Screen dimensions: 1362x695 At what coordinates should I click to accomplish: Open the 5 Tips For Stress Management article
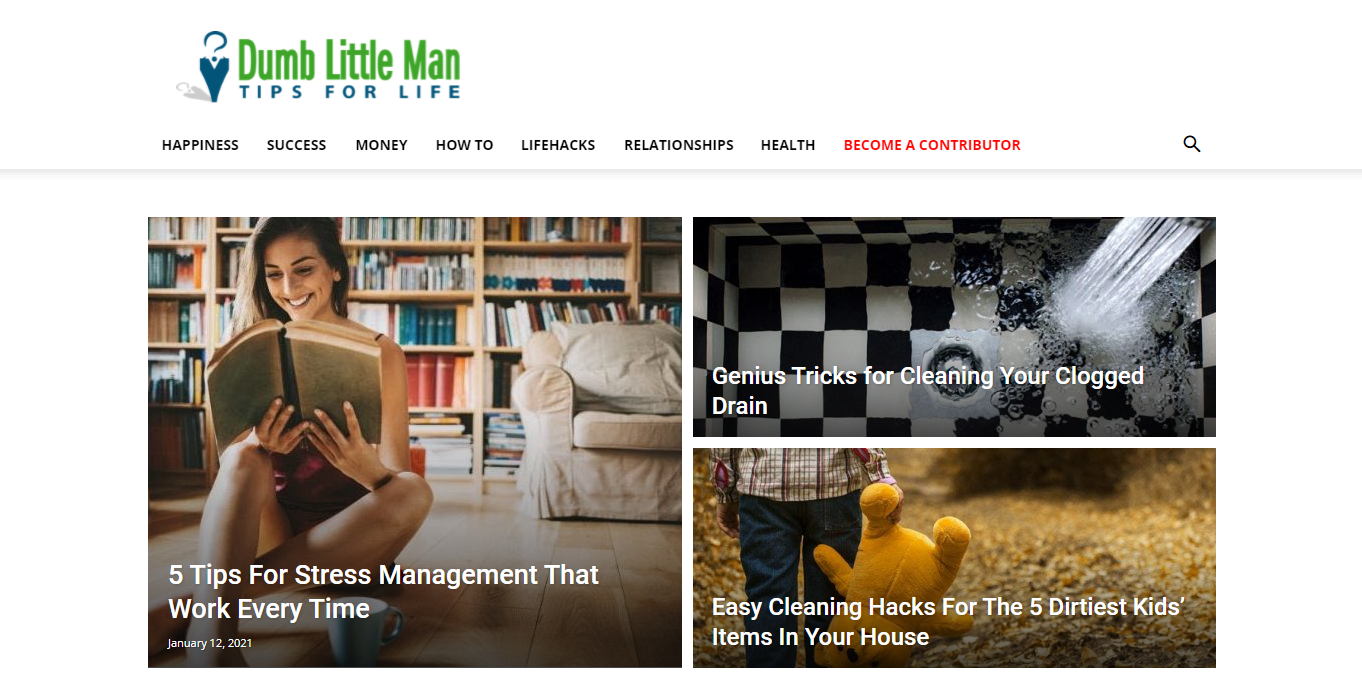coord(383,591)
